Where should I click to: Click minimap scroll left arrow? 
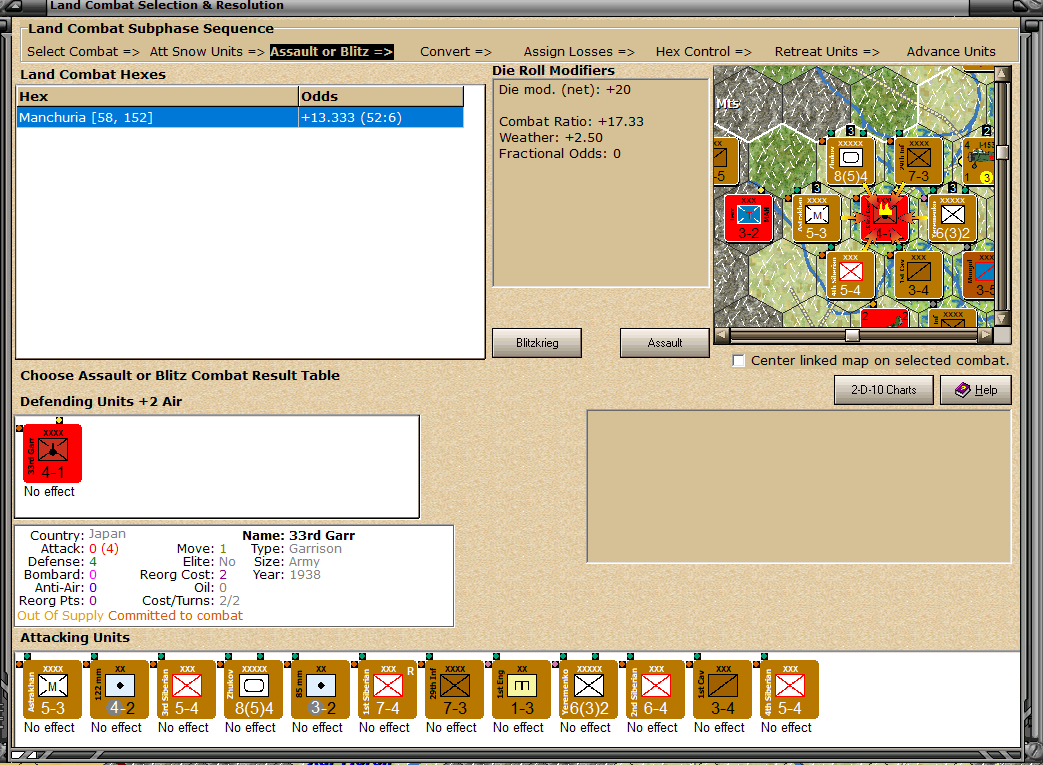721,335
